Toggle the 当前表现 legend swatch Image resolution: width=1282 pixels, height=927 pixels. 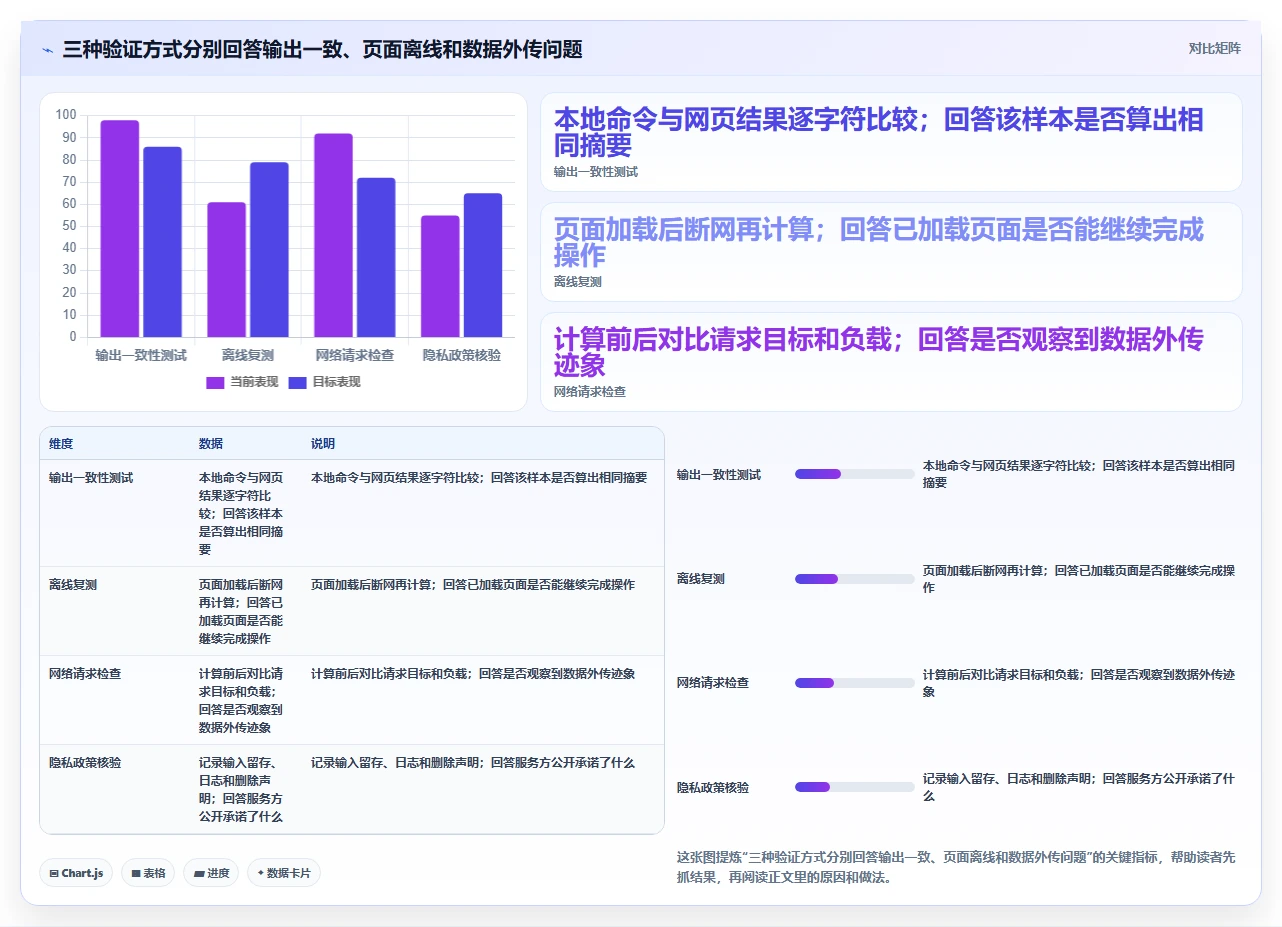click(215, 382)
